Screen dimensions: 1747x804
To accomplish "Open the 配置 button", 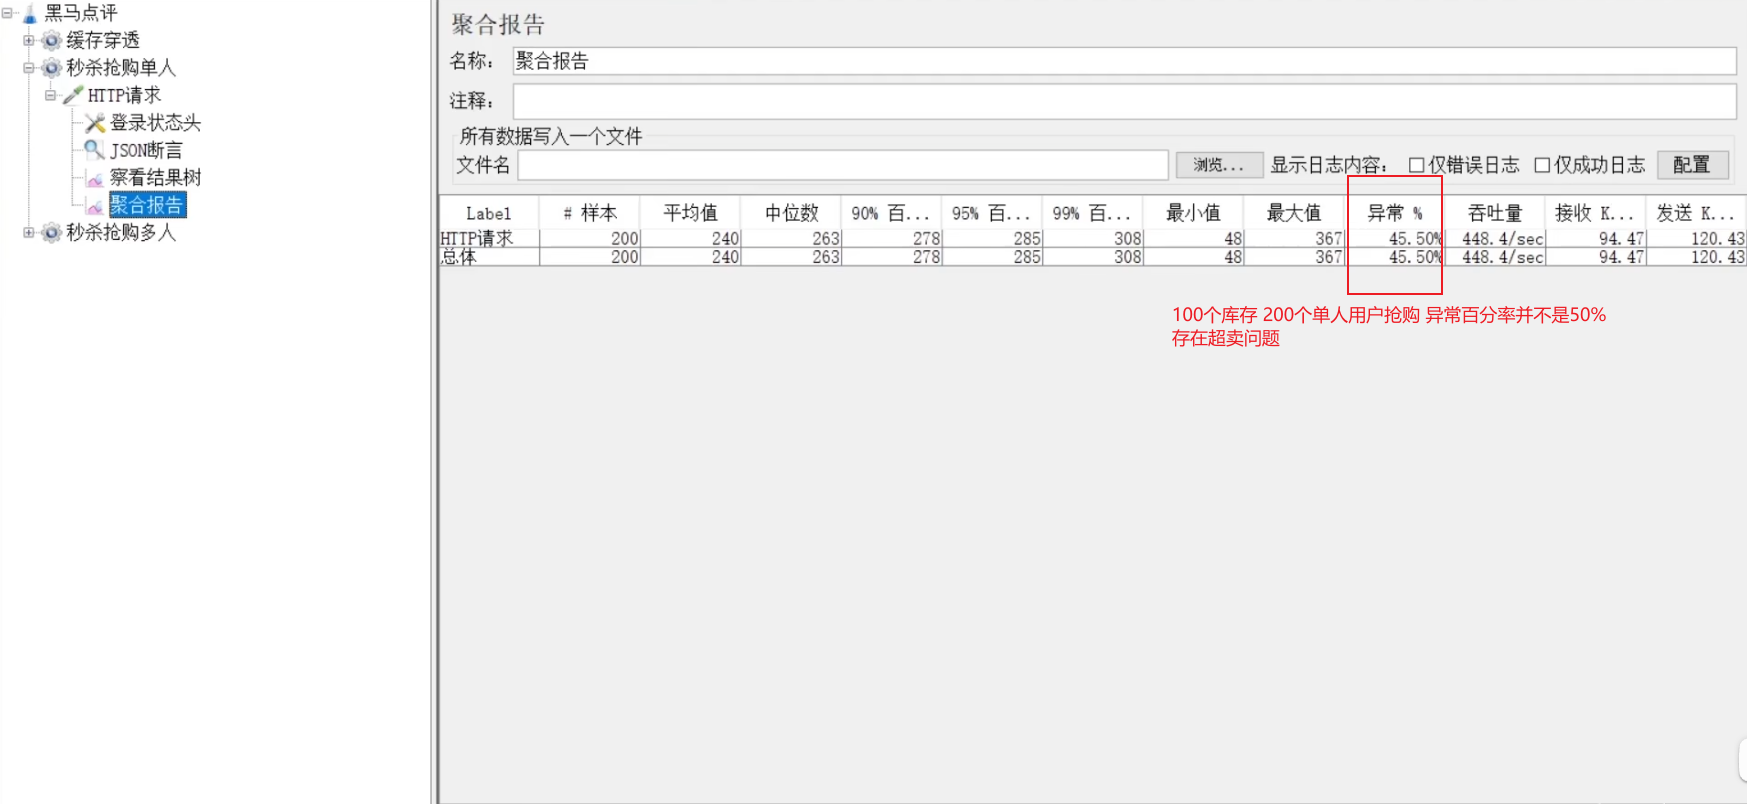I will tap(1692, 165).
